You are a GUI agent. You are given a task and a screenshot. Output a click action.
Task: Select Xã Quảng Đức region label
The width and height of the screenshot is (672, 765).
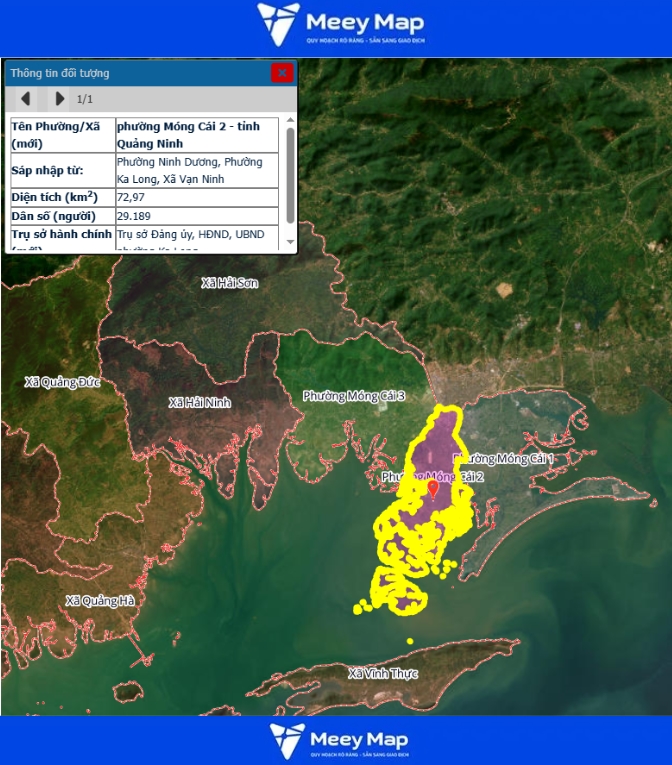coord(63,382)
